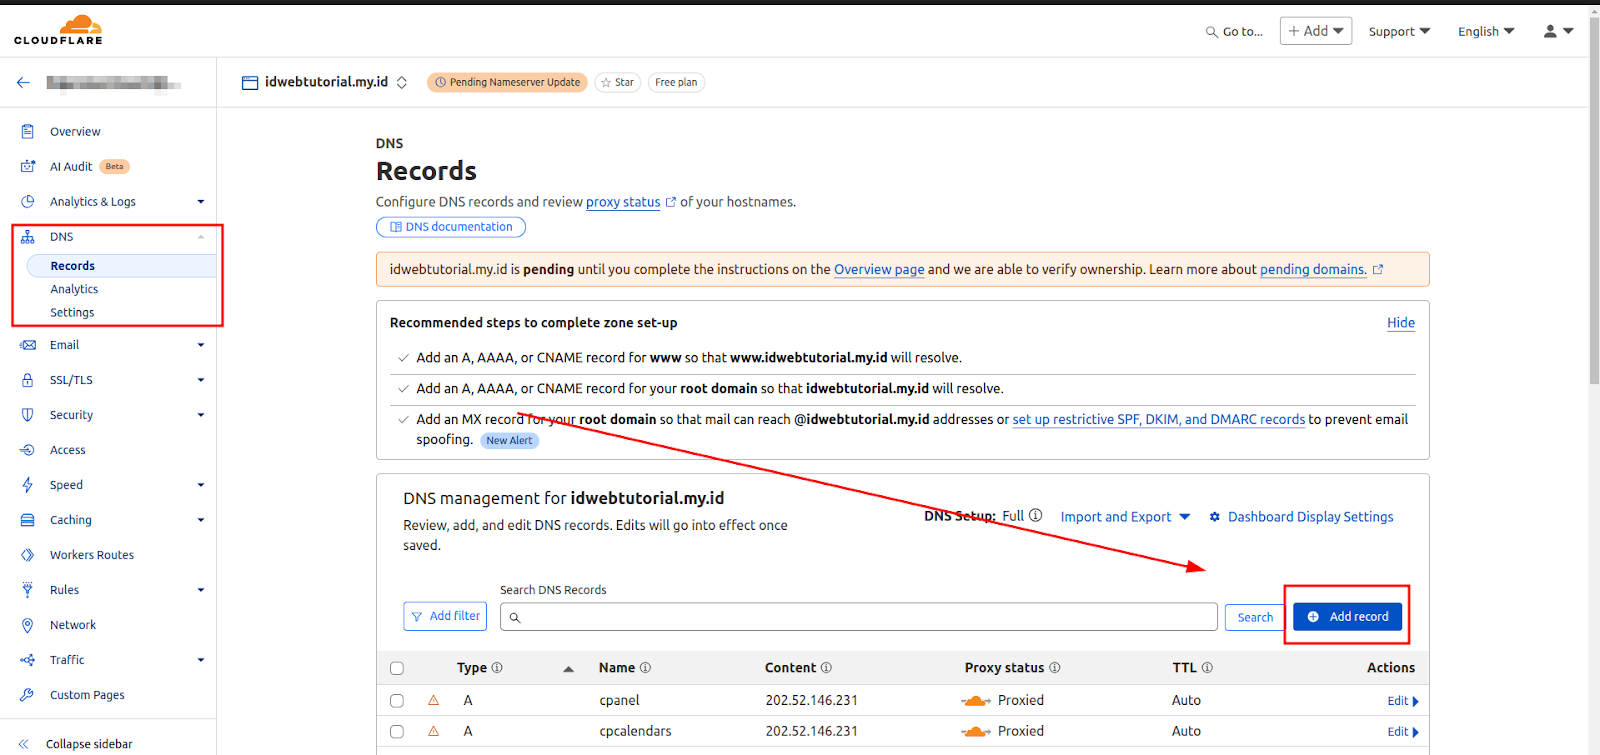The image size is (1600, 755).
Task: Open the domain switcher next to idwebtutorial.my.id
Action: click(x=402, y=82)
